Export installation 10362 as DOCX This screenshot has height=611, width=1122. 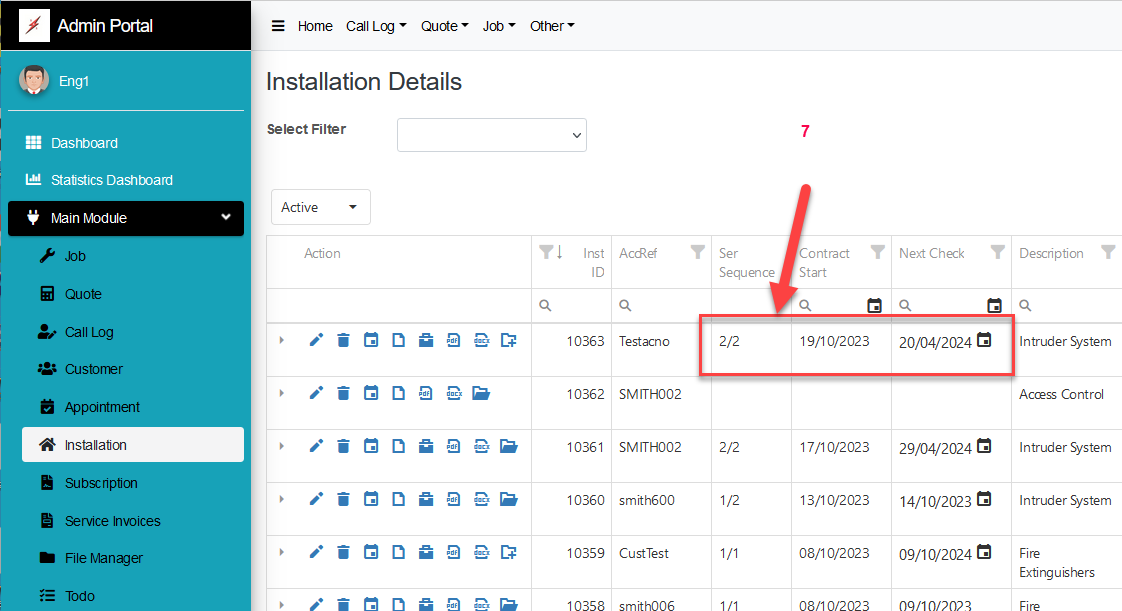pyautogui.click(x=454, y=394)
